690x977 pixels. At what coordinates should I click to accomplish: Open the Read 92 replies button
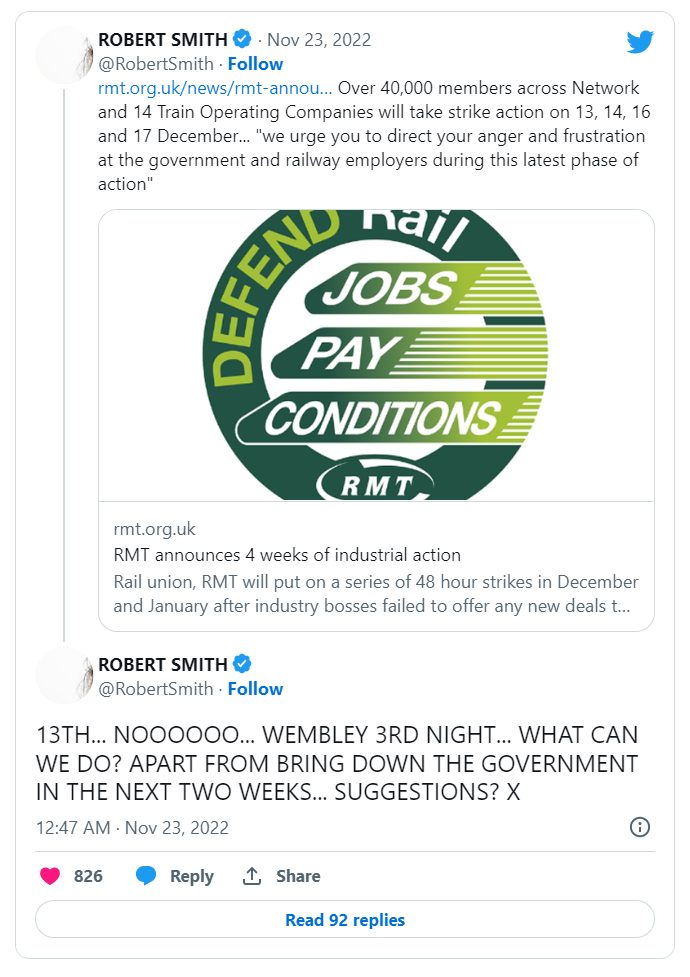click(345, 920)
